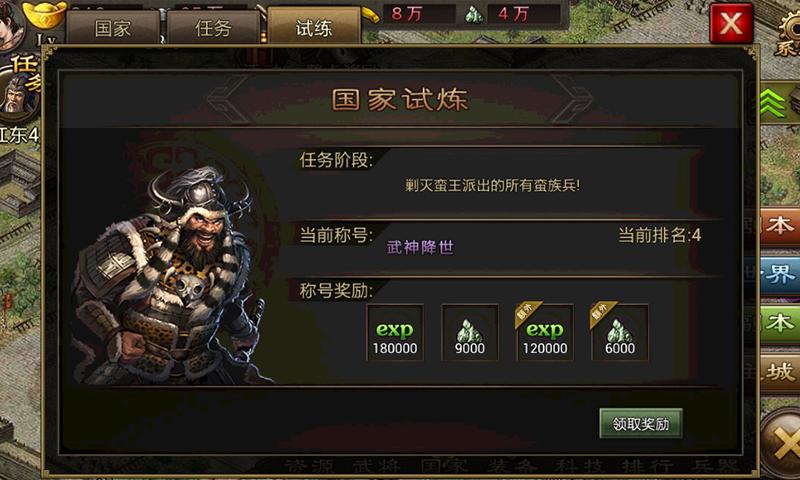
Task: Click the 180000 exp reward icon
Action: point(395,333)
